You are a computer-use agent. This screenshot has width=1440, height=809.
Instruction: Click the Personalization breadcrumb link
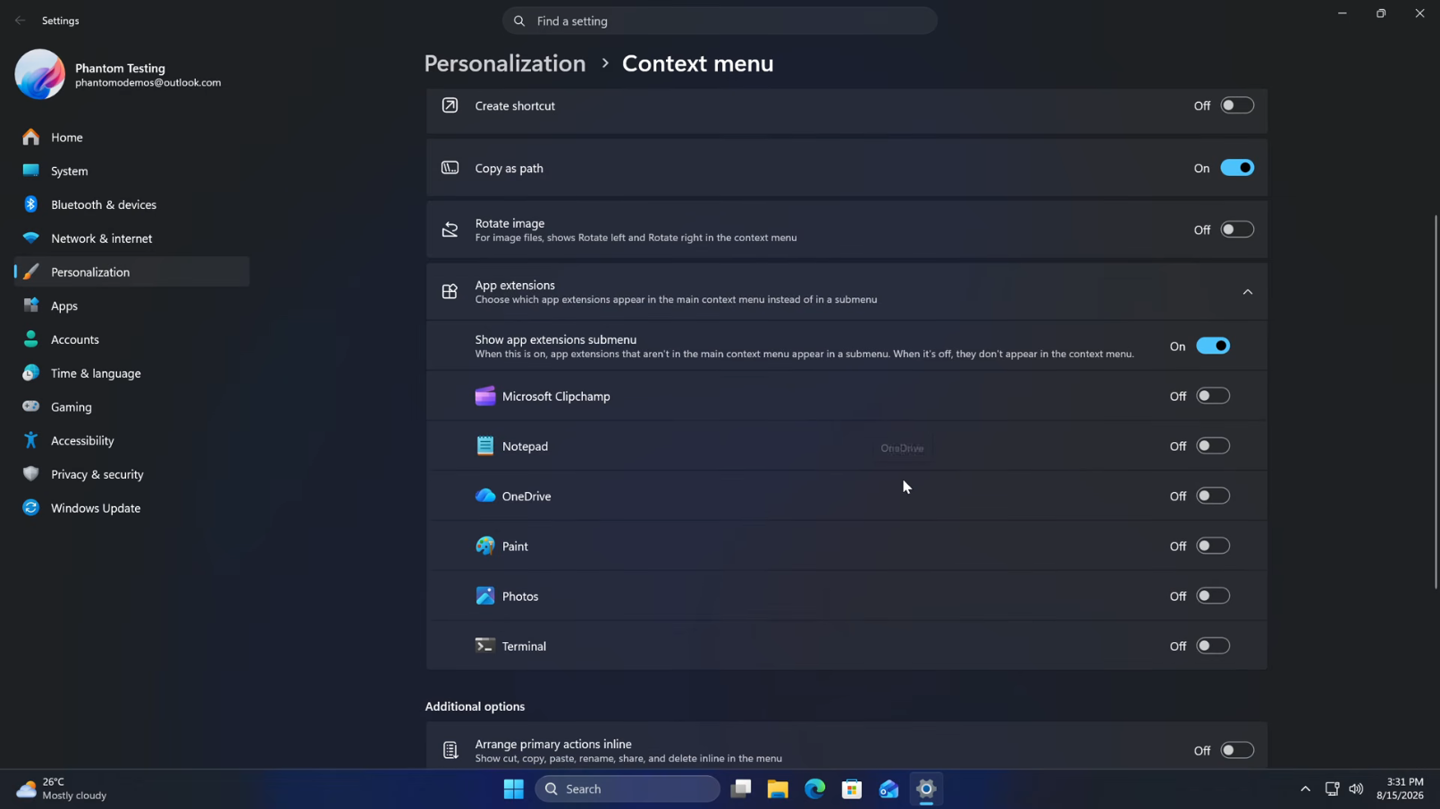click(x=505, y=63)
